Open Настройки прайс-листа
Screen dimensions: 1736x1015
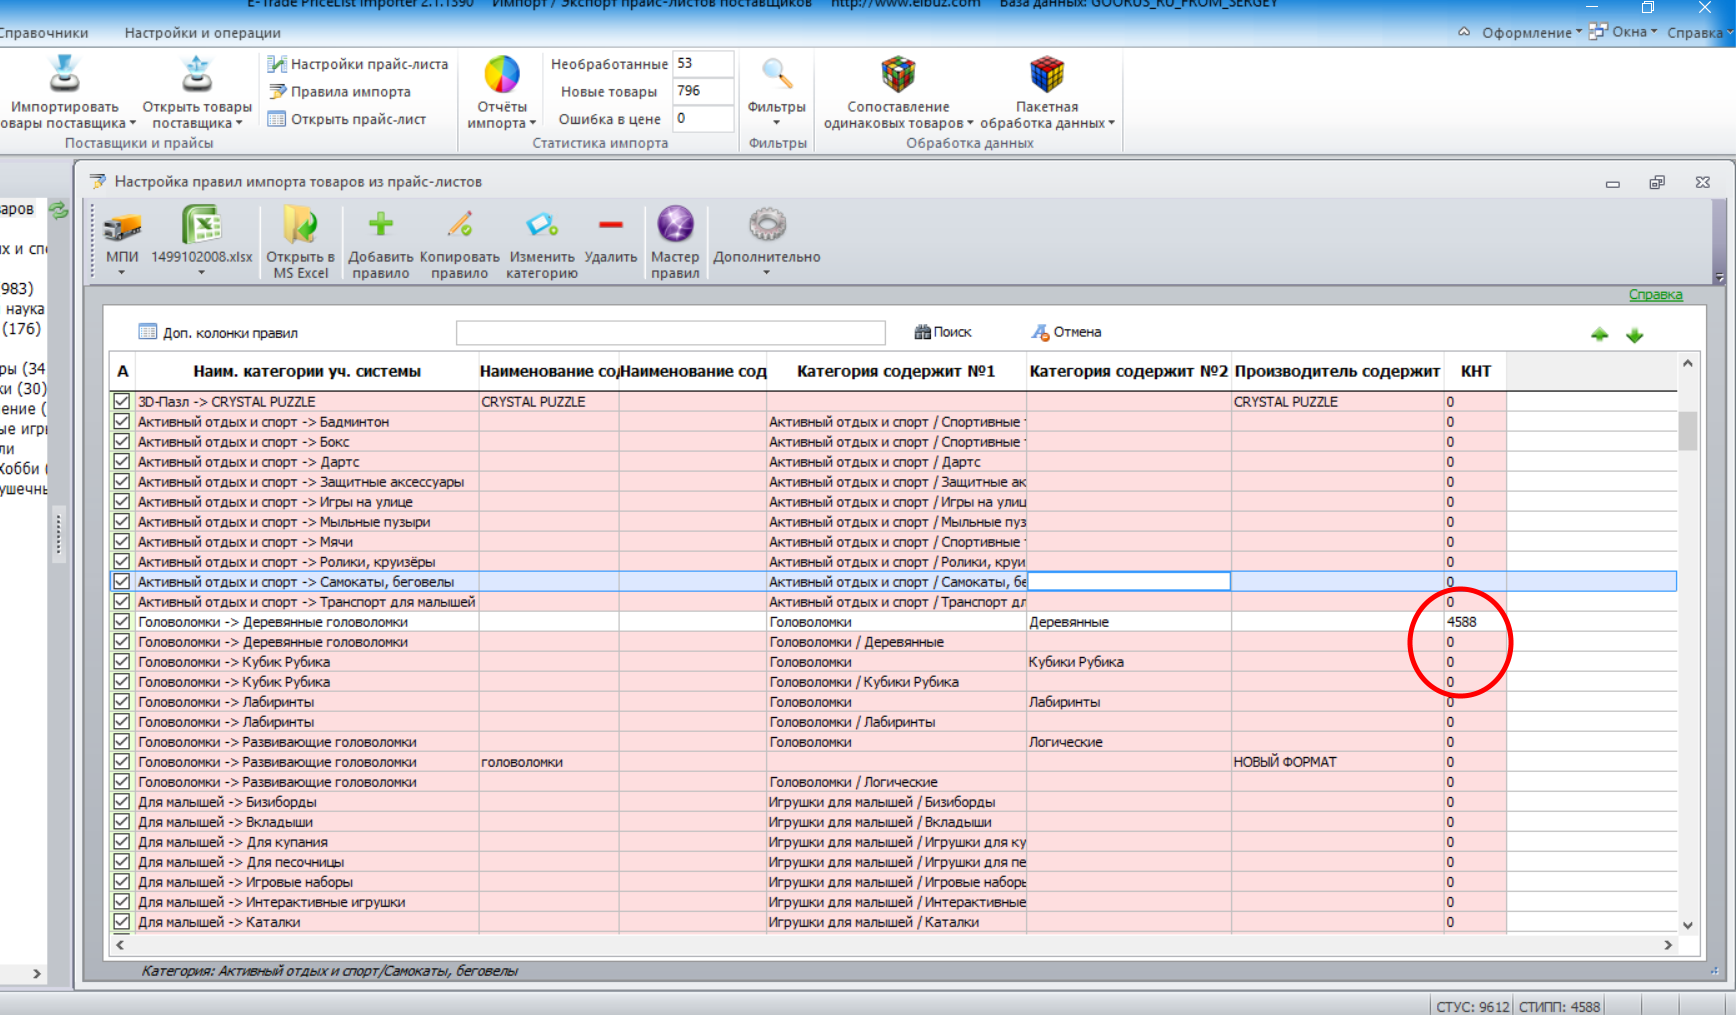coord(358,64)
